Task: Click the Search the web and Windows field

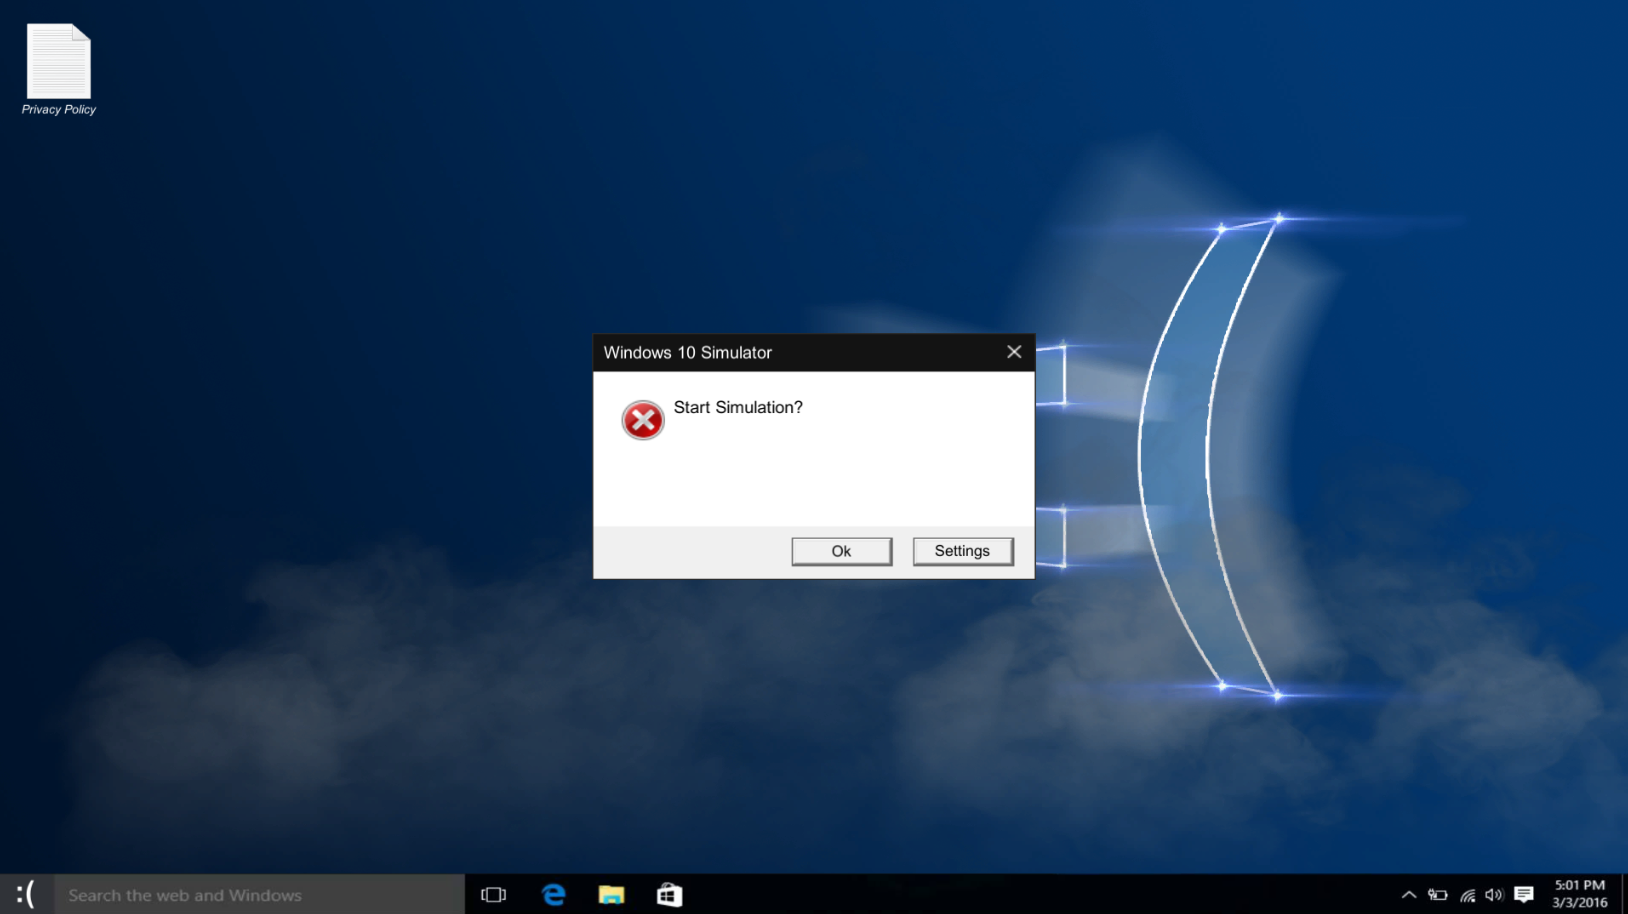Action: click(250, 894)
